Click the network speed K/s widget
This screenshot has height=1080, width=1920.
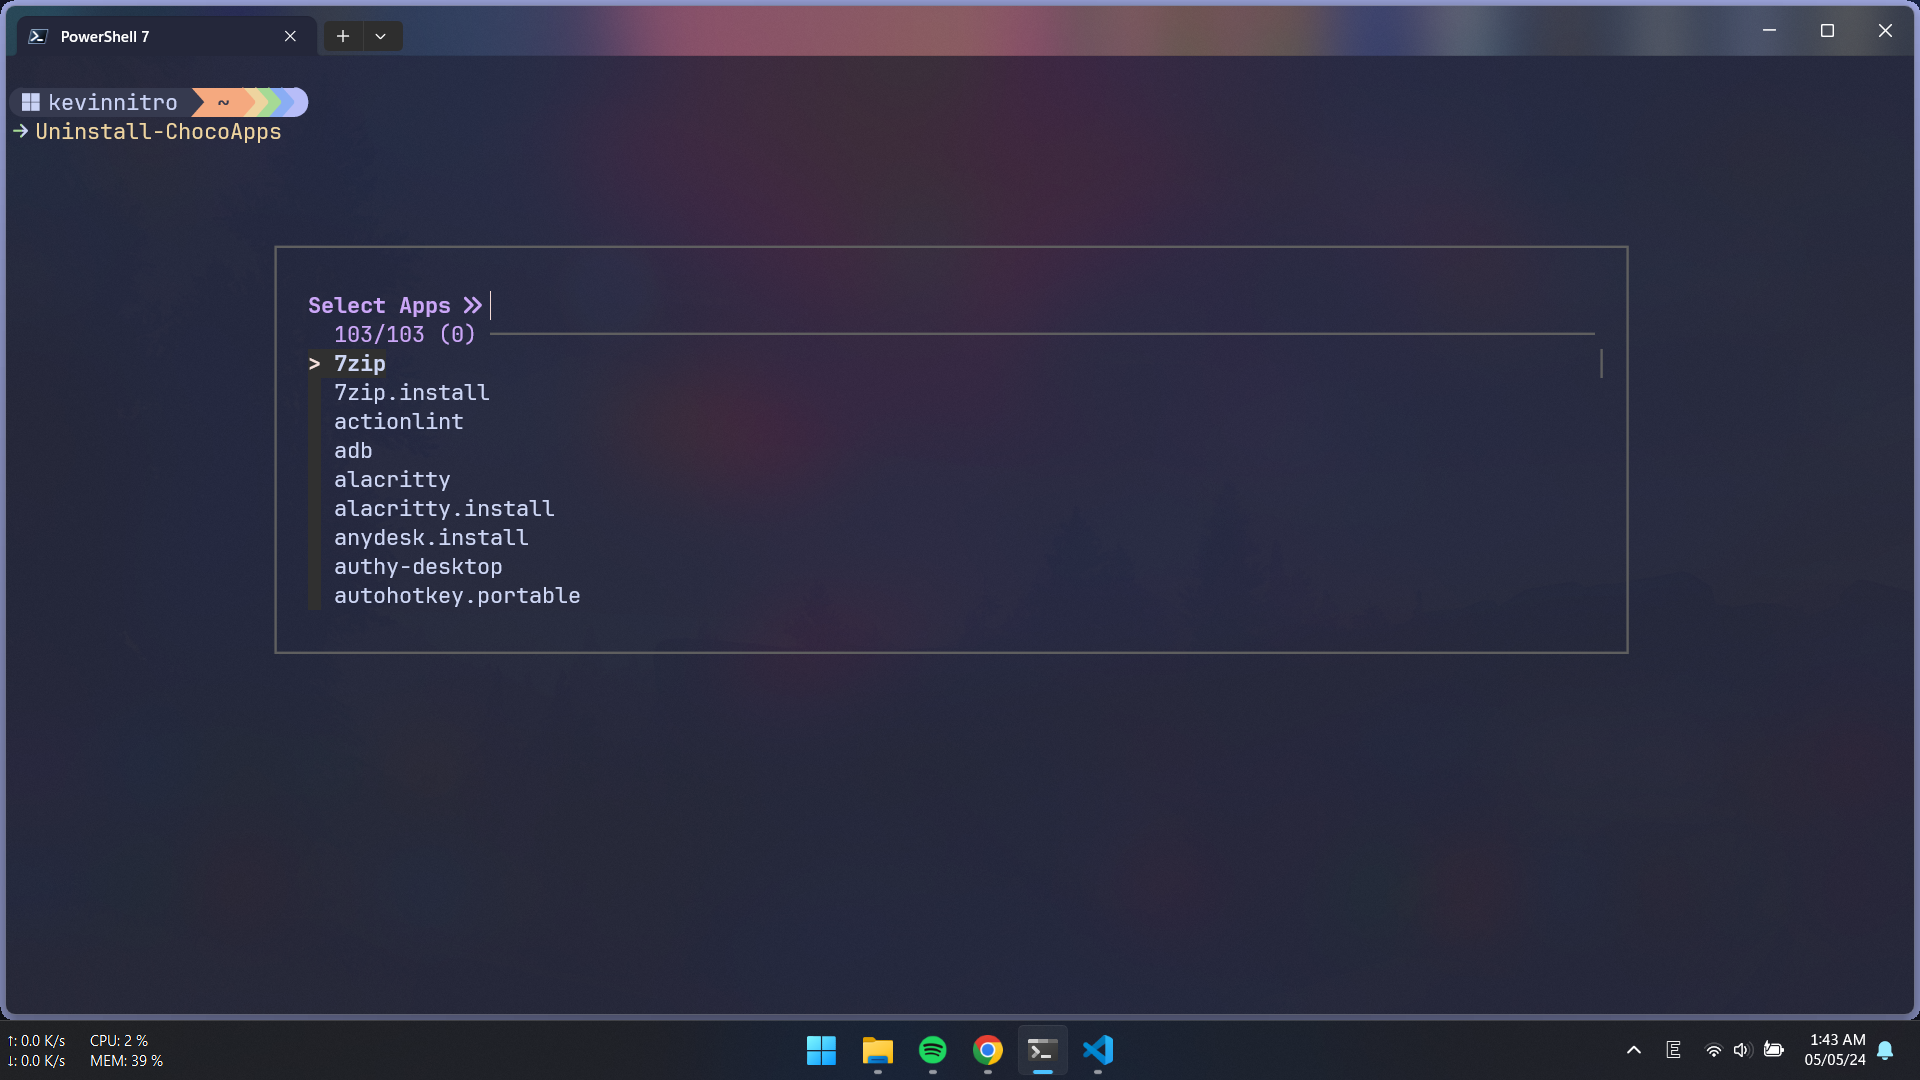[36, 1051]
